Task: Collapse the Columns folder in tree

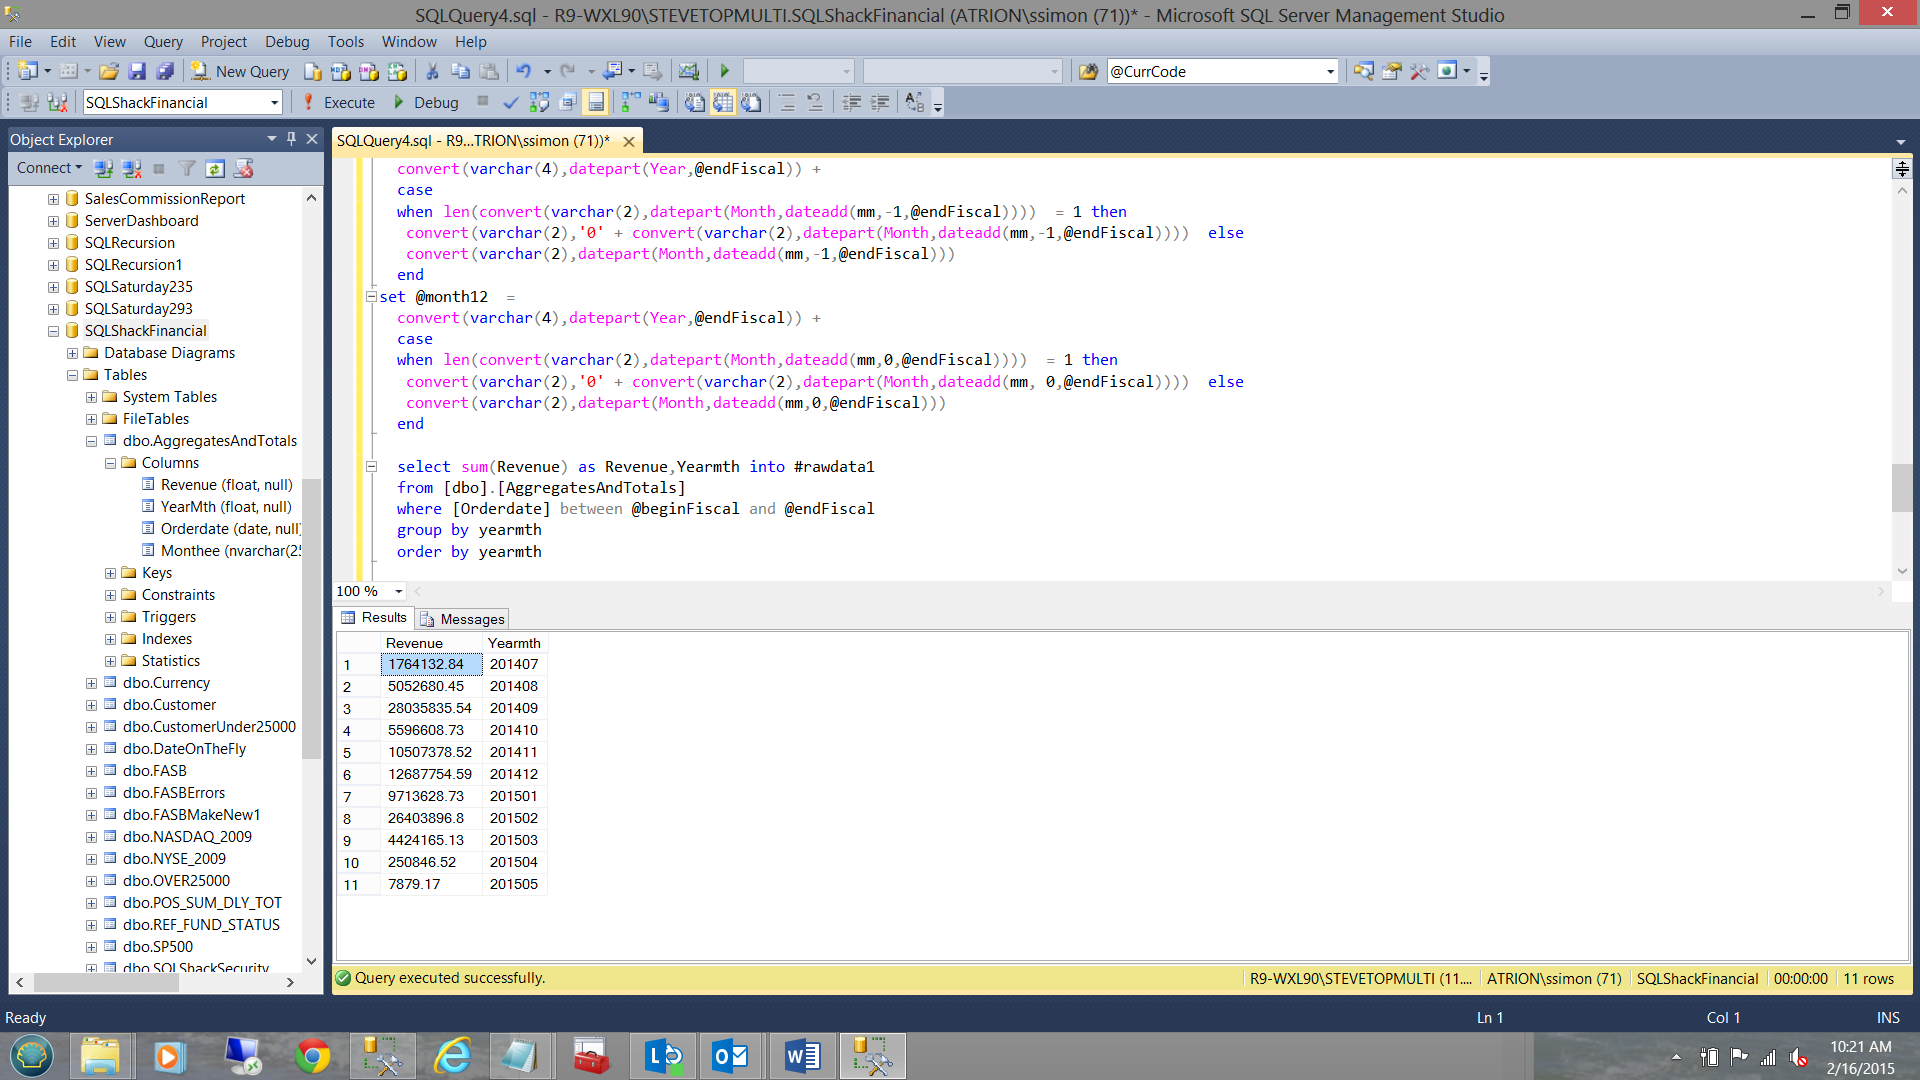Action: 110,463
